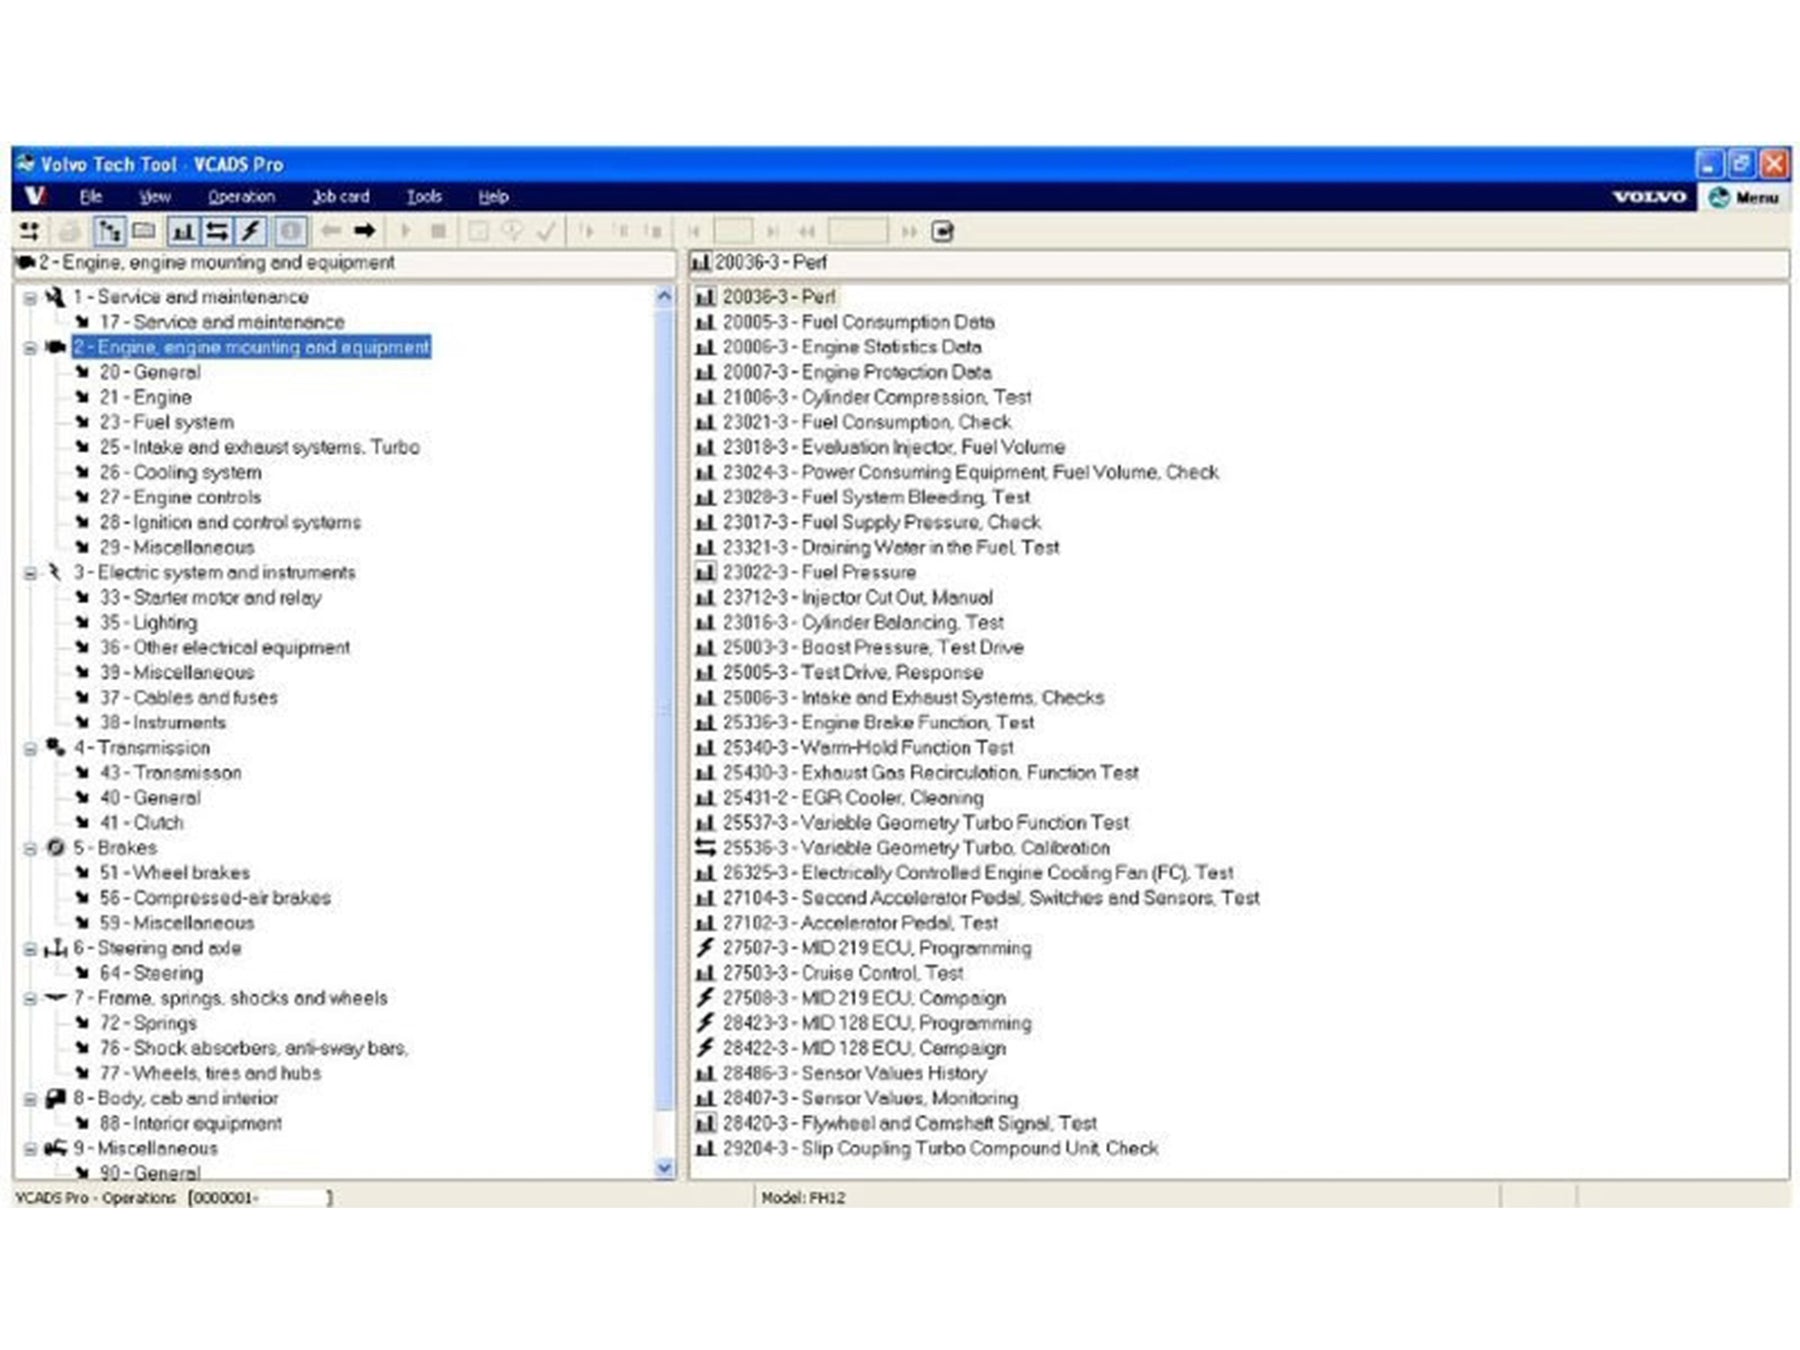This screenshot has width=1800, height=1350.
Task: Toggle the programming operations lightning filter
Action: 250,232
